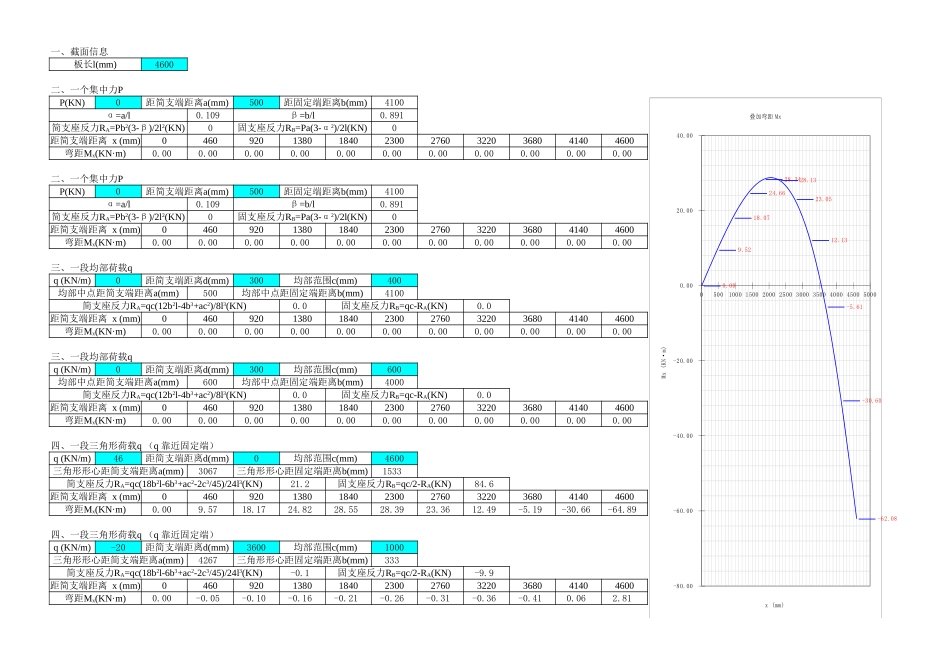Click the chart x (mm) axis title
This screenshot has width=950, height=672.
click(x=774, y=605)
